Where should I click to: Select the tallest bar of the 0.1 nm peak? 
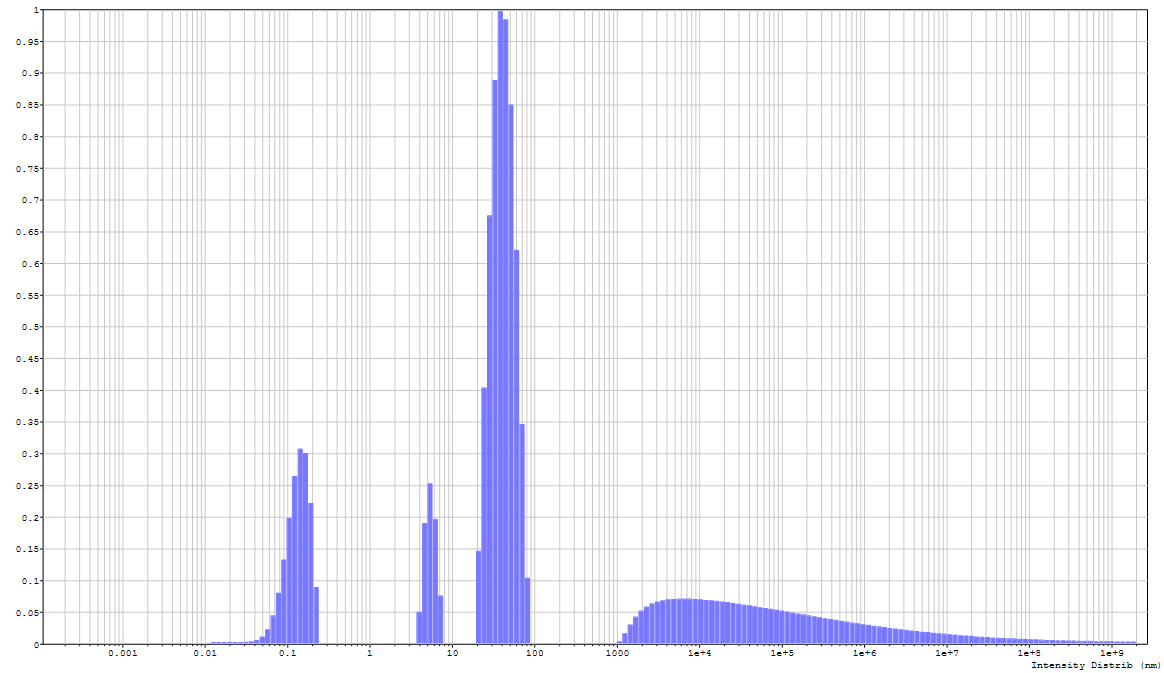[x=300, y=546]
